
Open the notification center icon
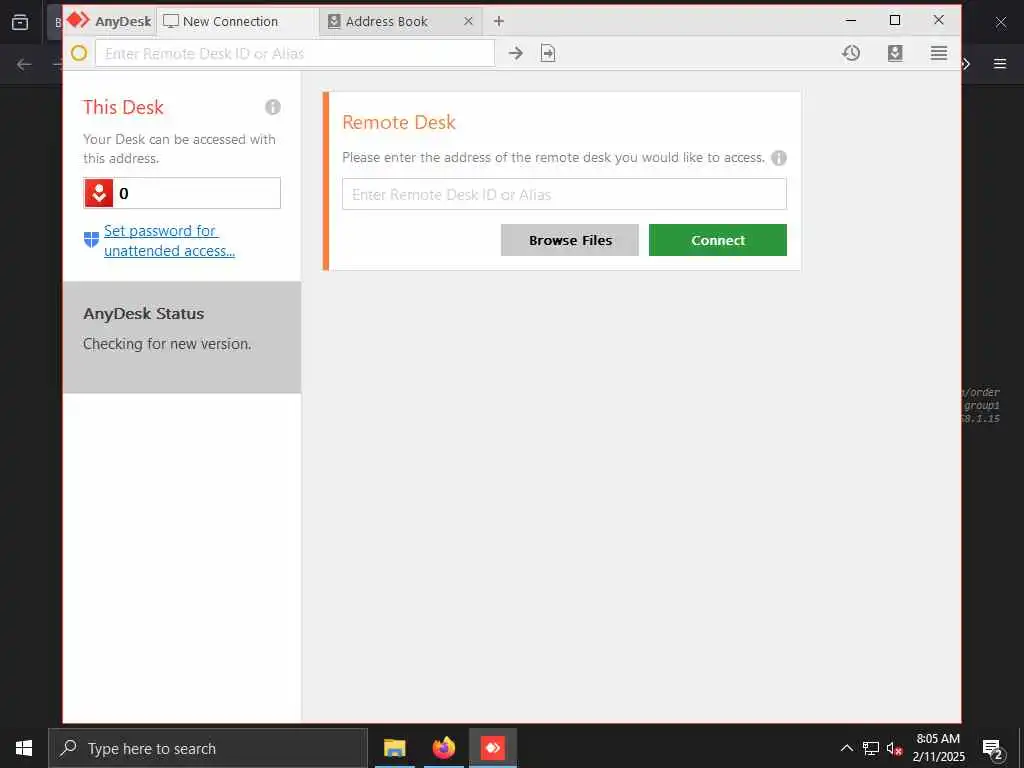[x=993, y=748]
